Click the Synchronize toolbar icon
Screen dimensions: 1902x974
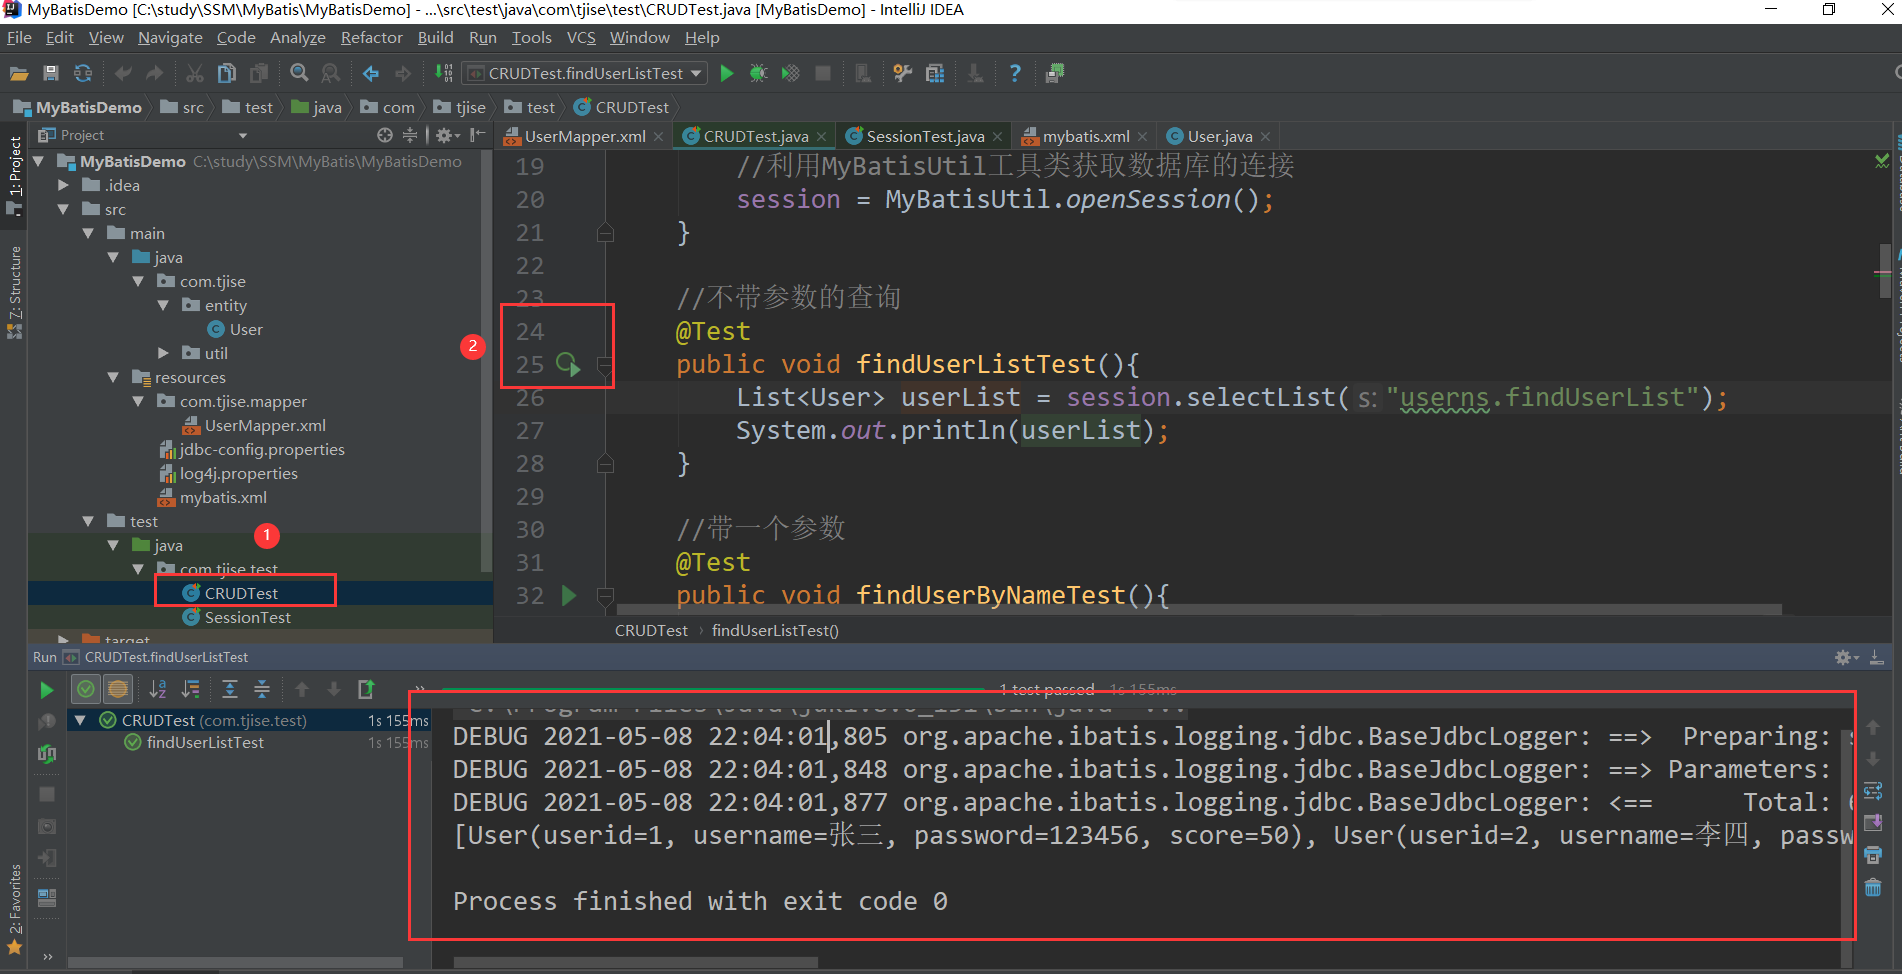tap(83, 73)
